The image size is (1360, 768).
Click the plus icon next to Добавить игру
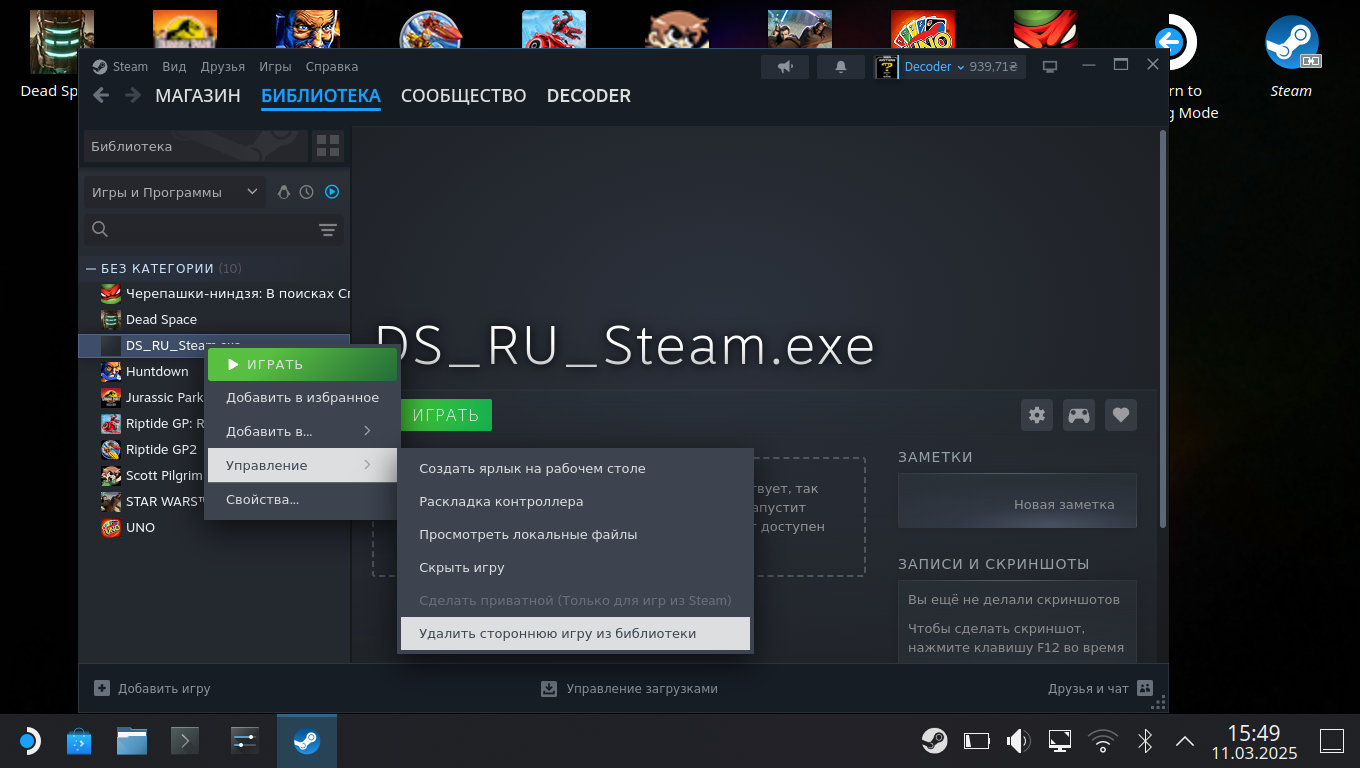click(x=102, y=688)
